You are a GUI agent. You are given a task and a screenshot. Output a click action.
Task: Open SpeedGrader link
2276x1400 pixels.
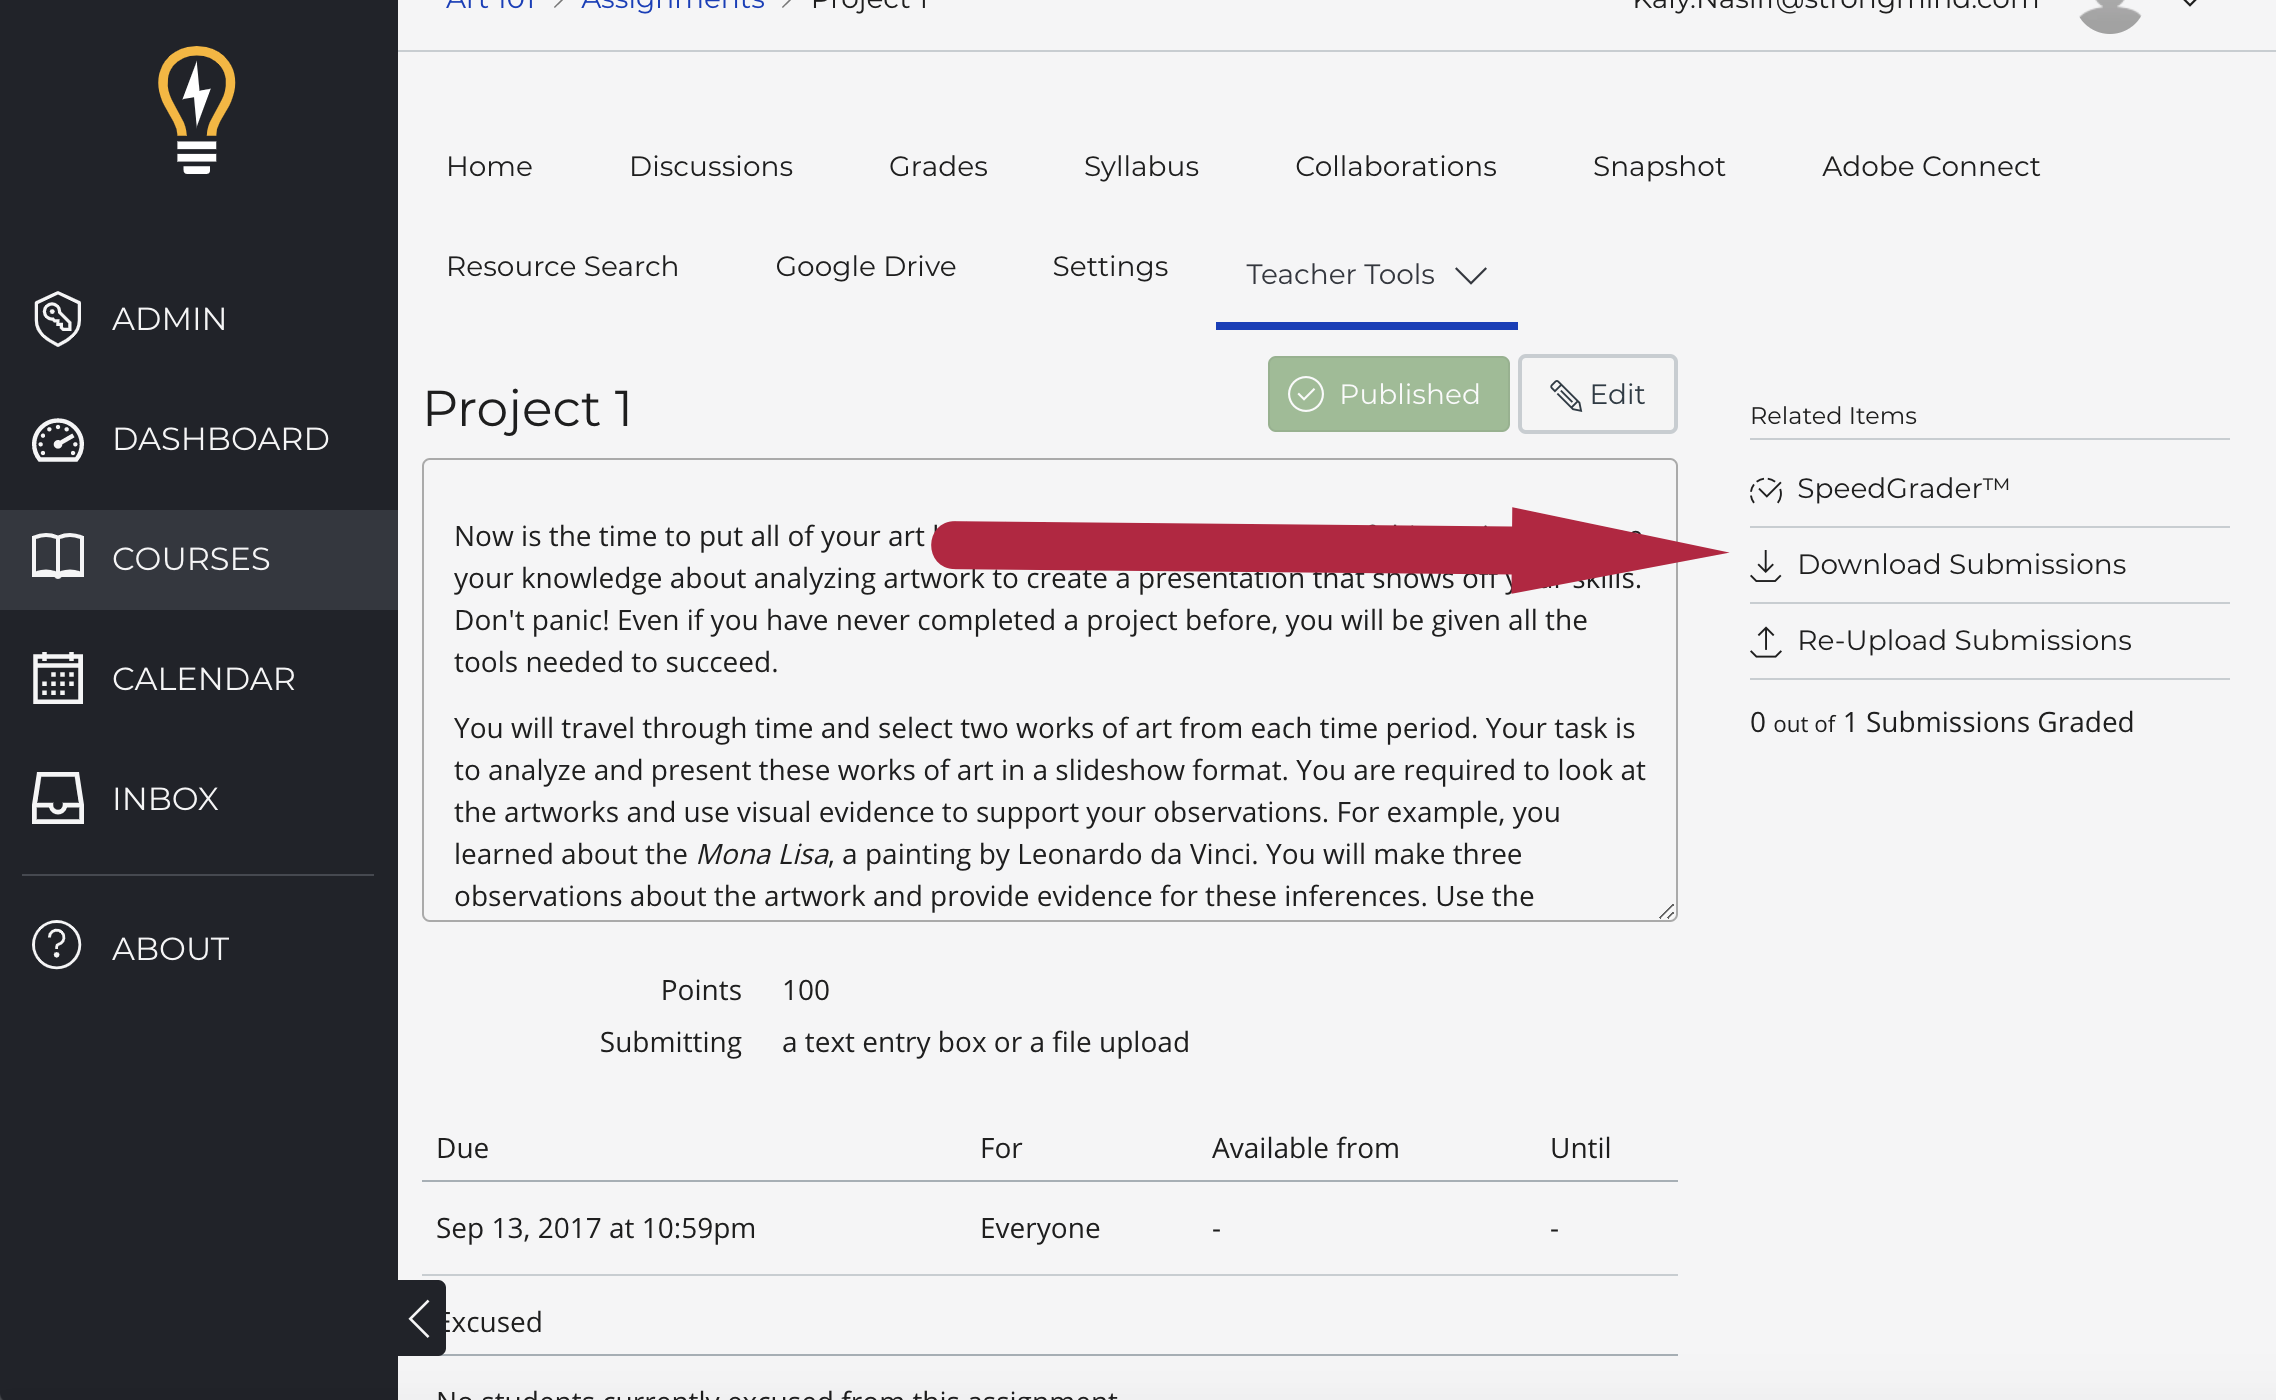pyautogui.click(x=1903, y=489)
